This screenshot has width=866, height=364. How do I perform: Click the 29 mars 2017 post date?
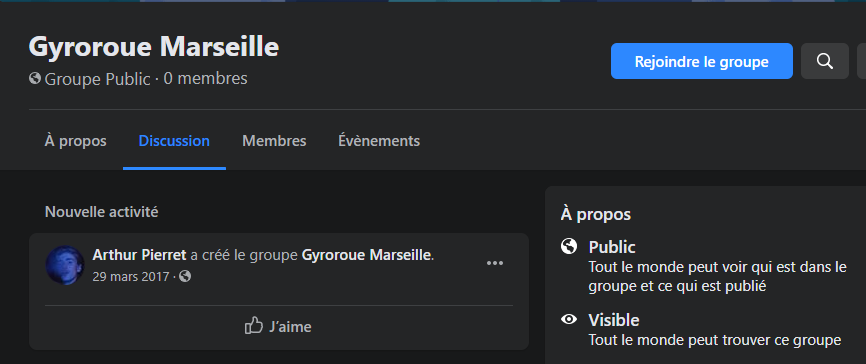(x=131, y=276)
